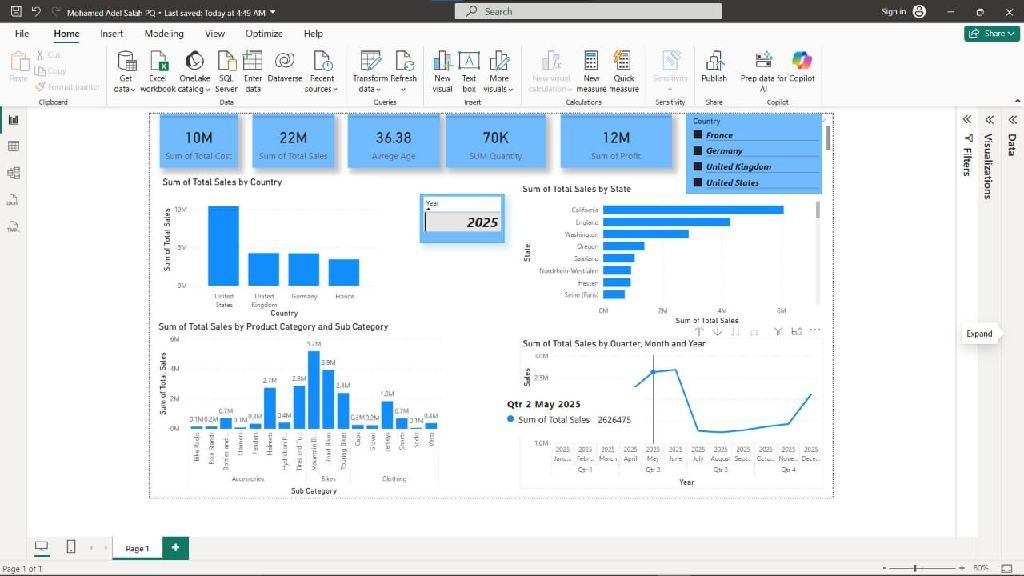Open Model view in left sidebar
1024x576 pixels.
pyautogui.click(x=14, y=173)
